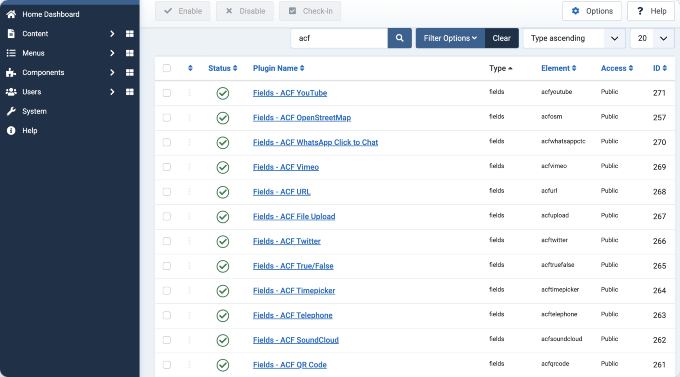Click the Check-in toolbar button

coord(310,11)
